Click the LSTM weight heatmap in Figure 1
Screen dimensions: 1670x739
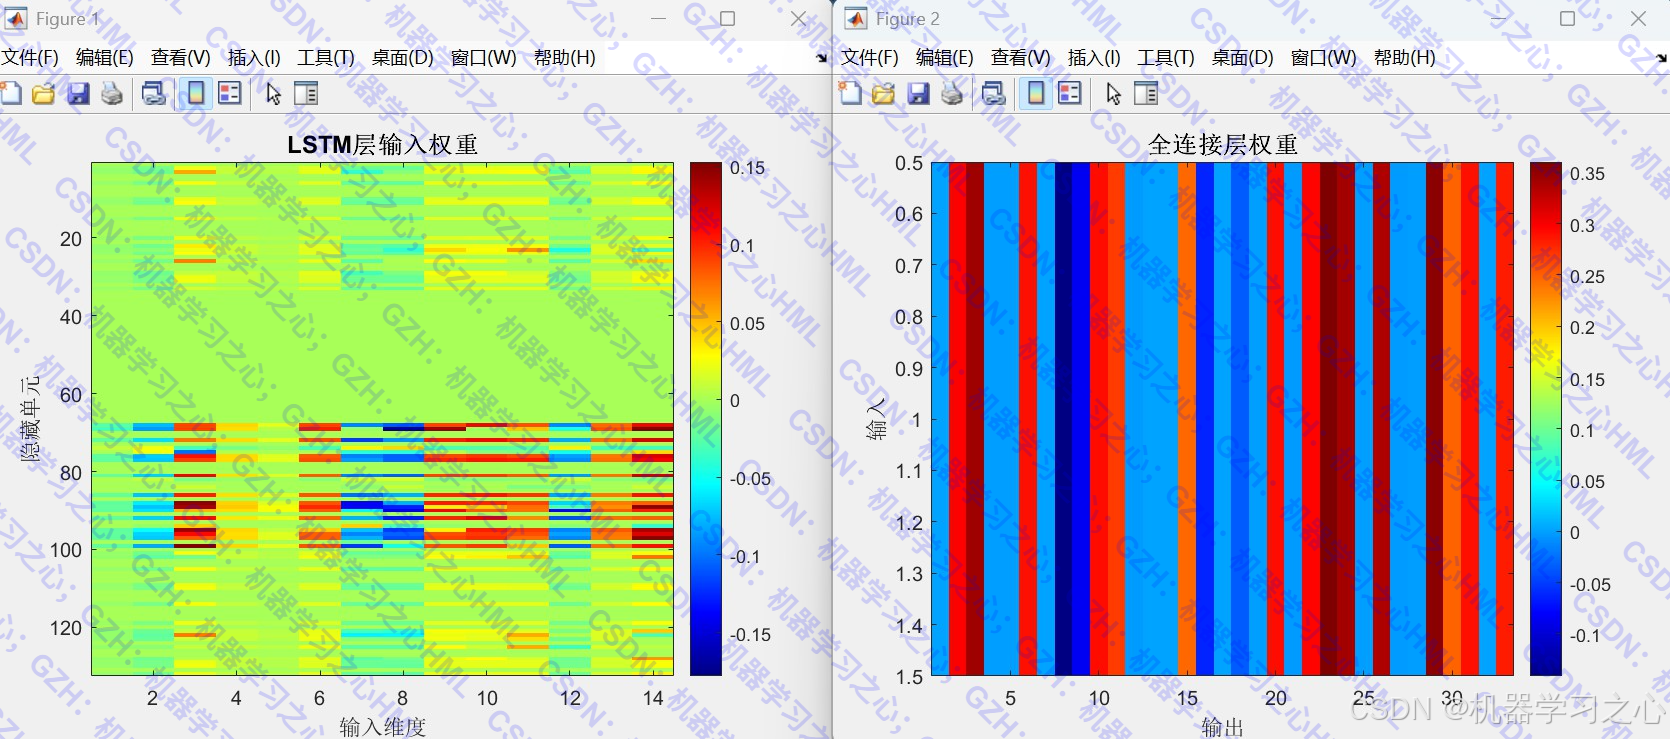point(382,419)
